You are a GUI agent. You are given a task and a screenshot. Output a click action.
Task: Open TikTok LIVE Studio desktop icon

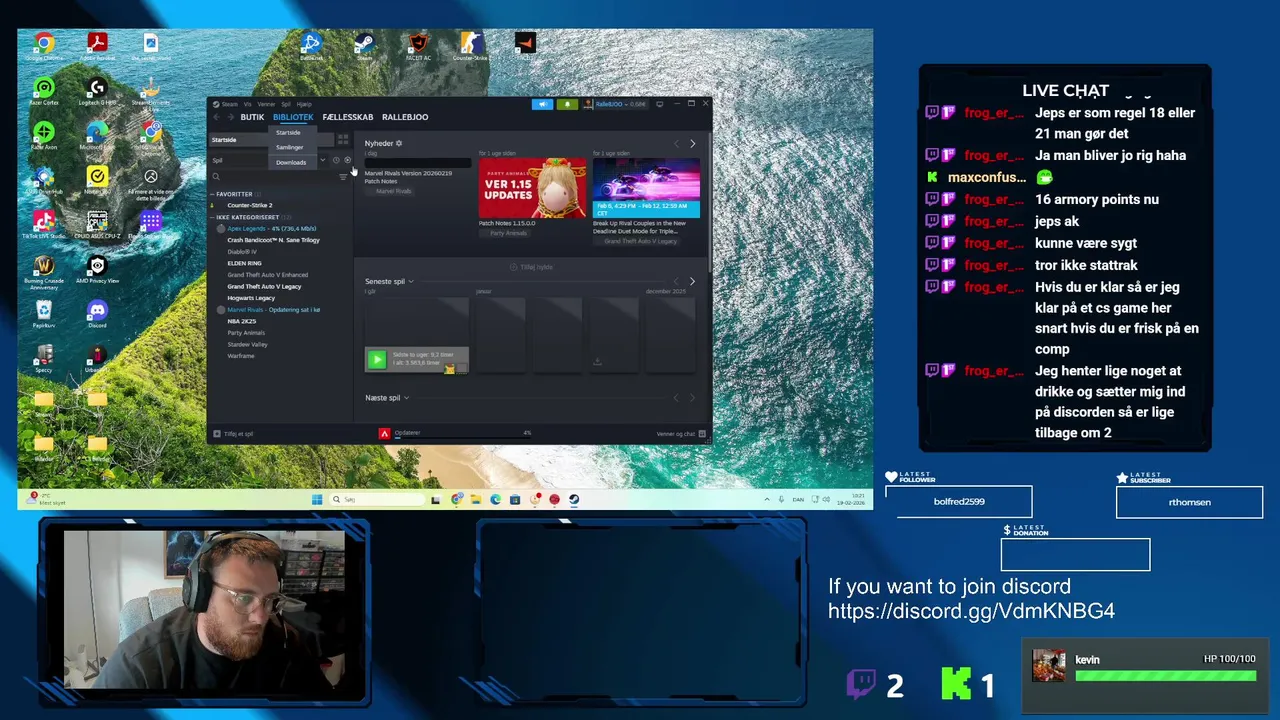[43, 221]
